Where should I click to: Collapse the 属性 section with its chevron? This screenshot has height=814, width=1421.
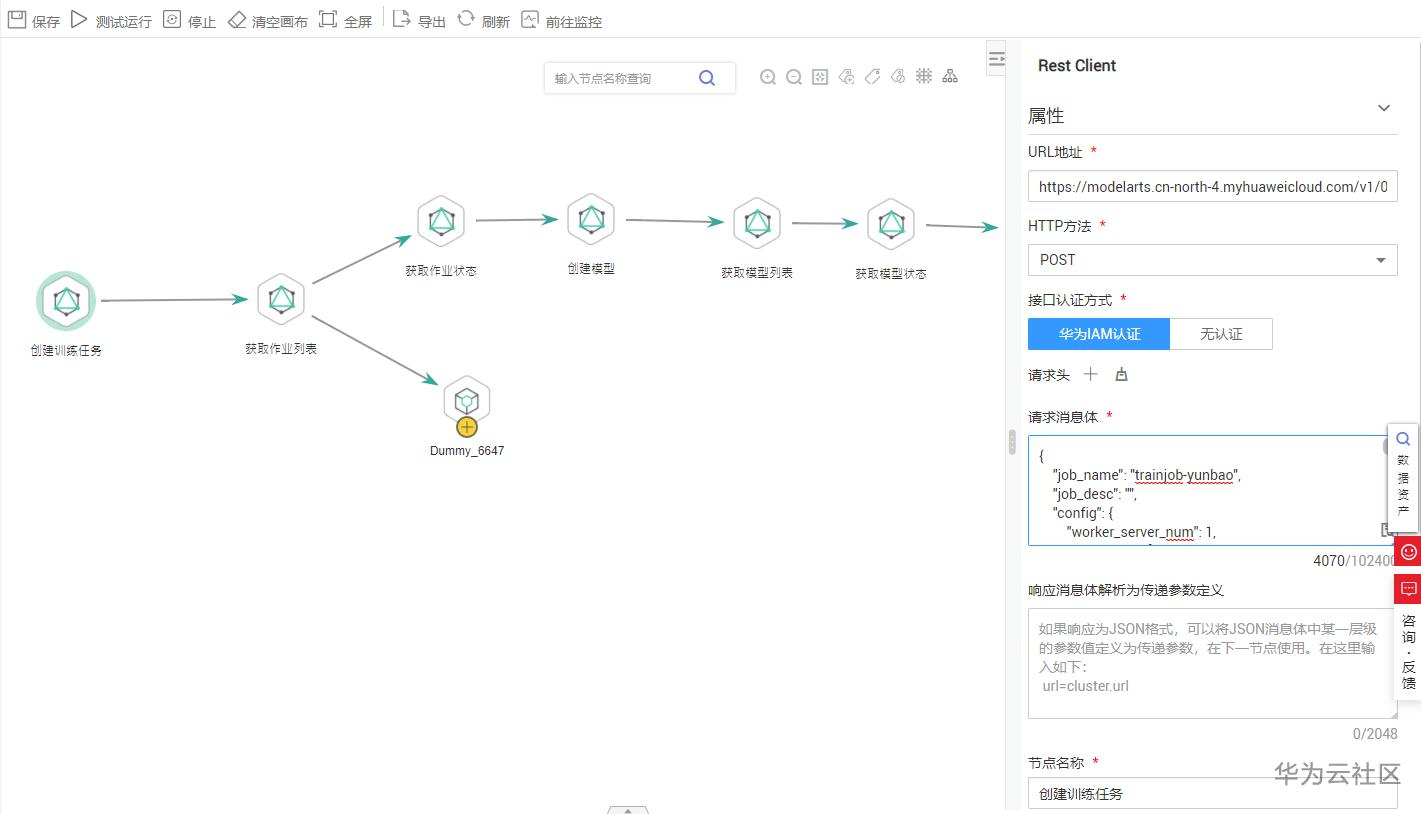coord(1383,108)
